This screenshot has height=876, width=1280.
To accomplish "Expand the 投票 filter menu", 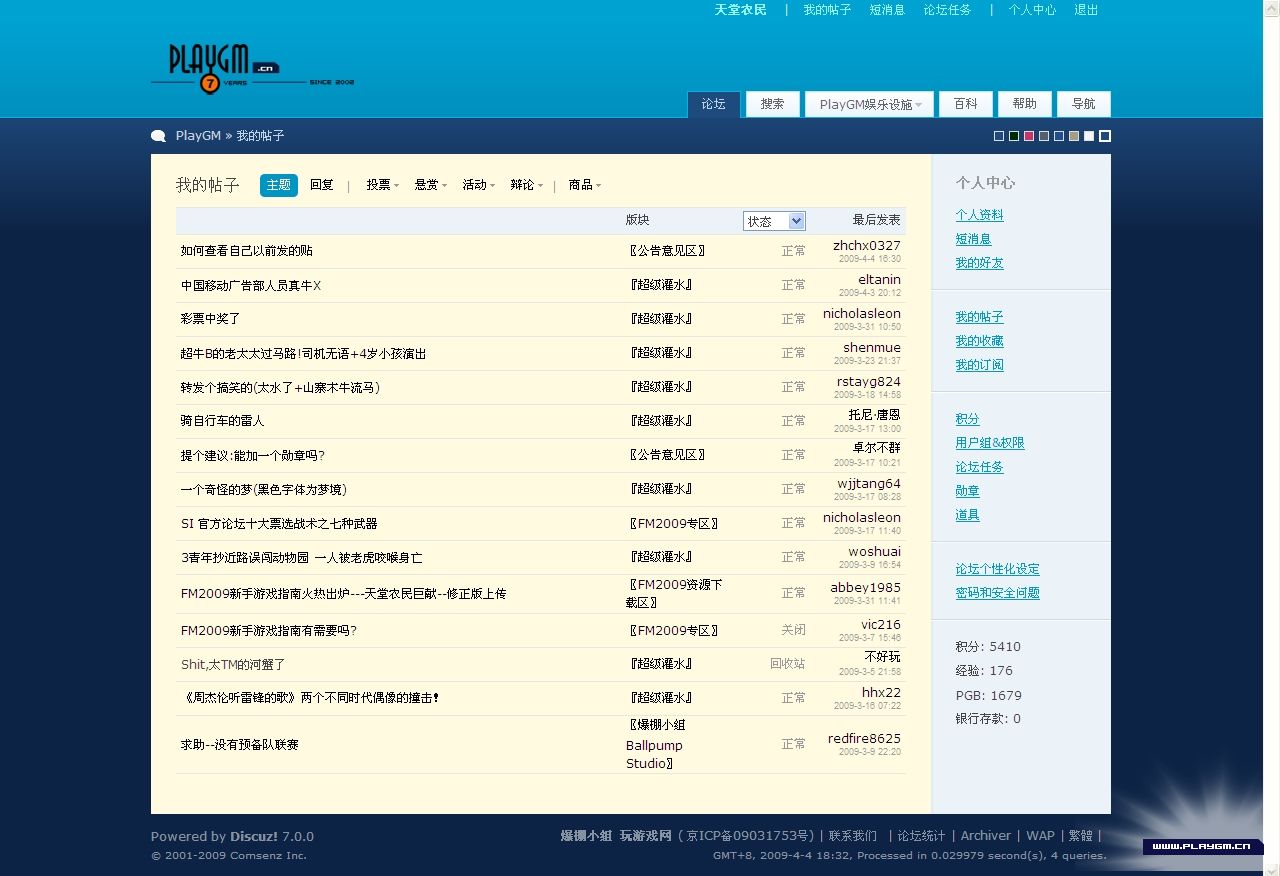I will pos(382,185).
